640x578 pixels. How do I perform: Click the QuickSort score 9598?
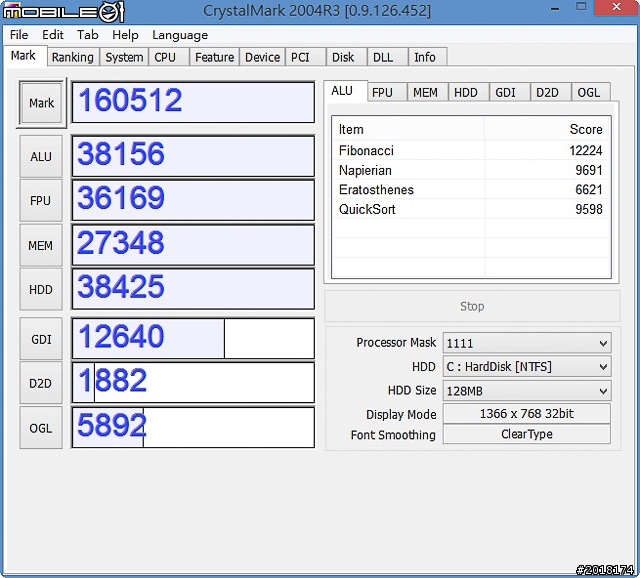pos(589,209)
